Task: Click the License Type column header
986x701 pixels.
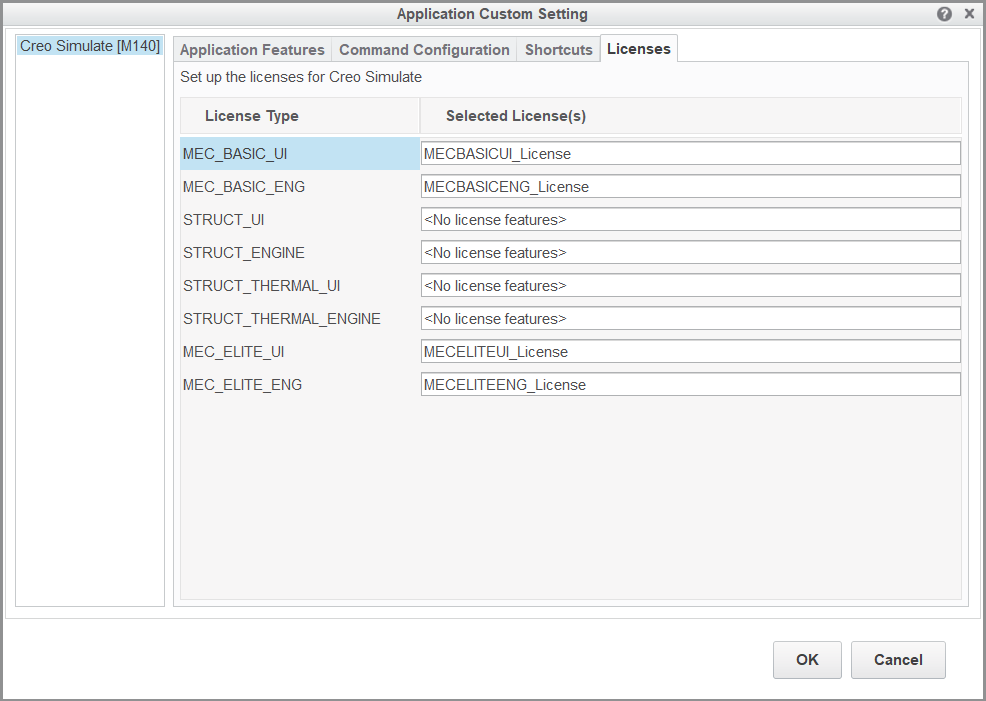Action: (x=252, y=115)
